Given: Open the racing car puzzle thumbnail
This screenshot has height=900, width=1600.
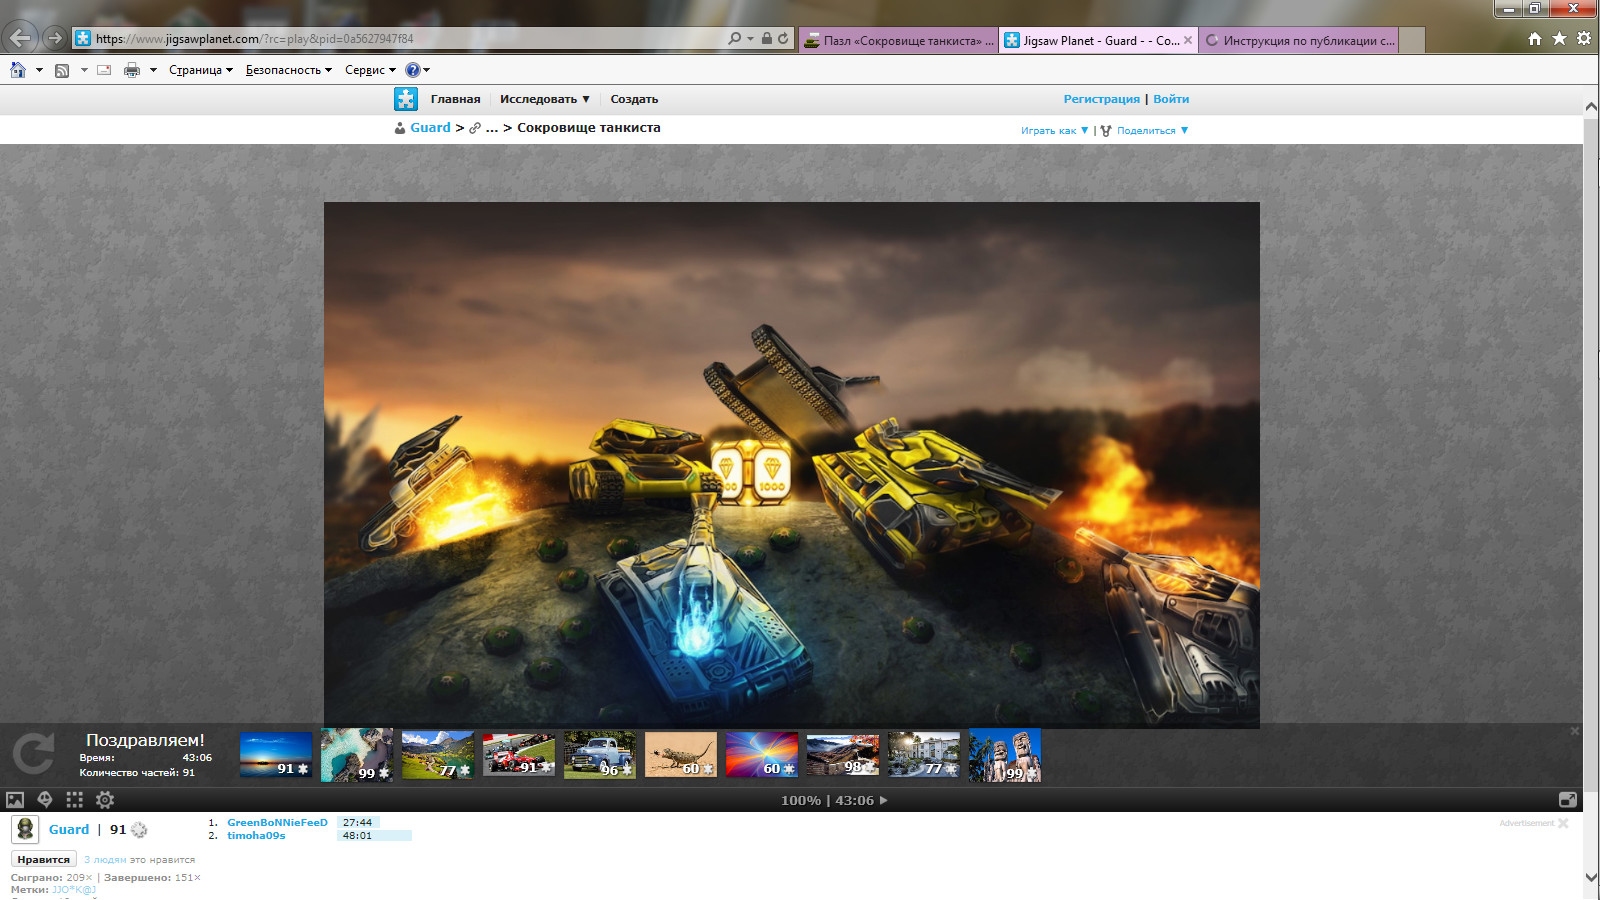Looking at the screenshot, I should [x=519, y=755].
